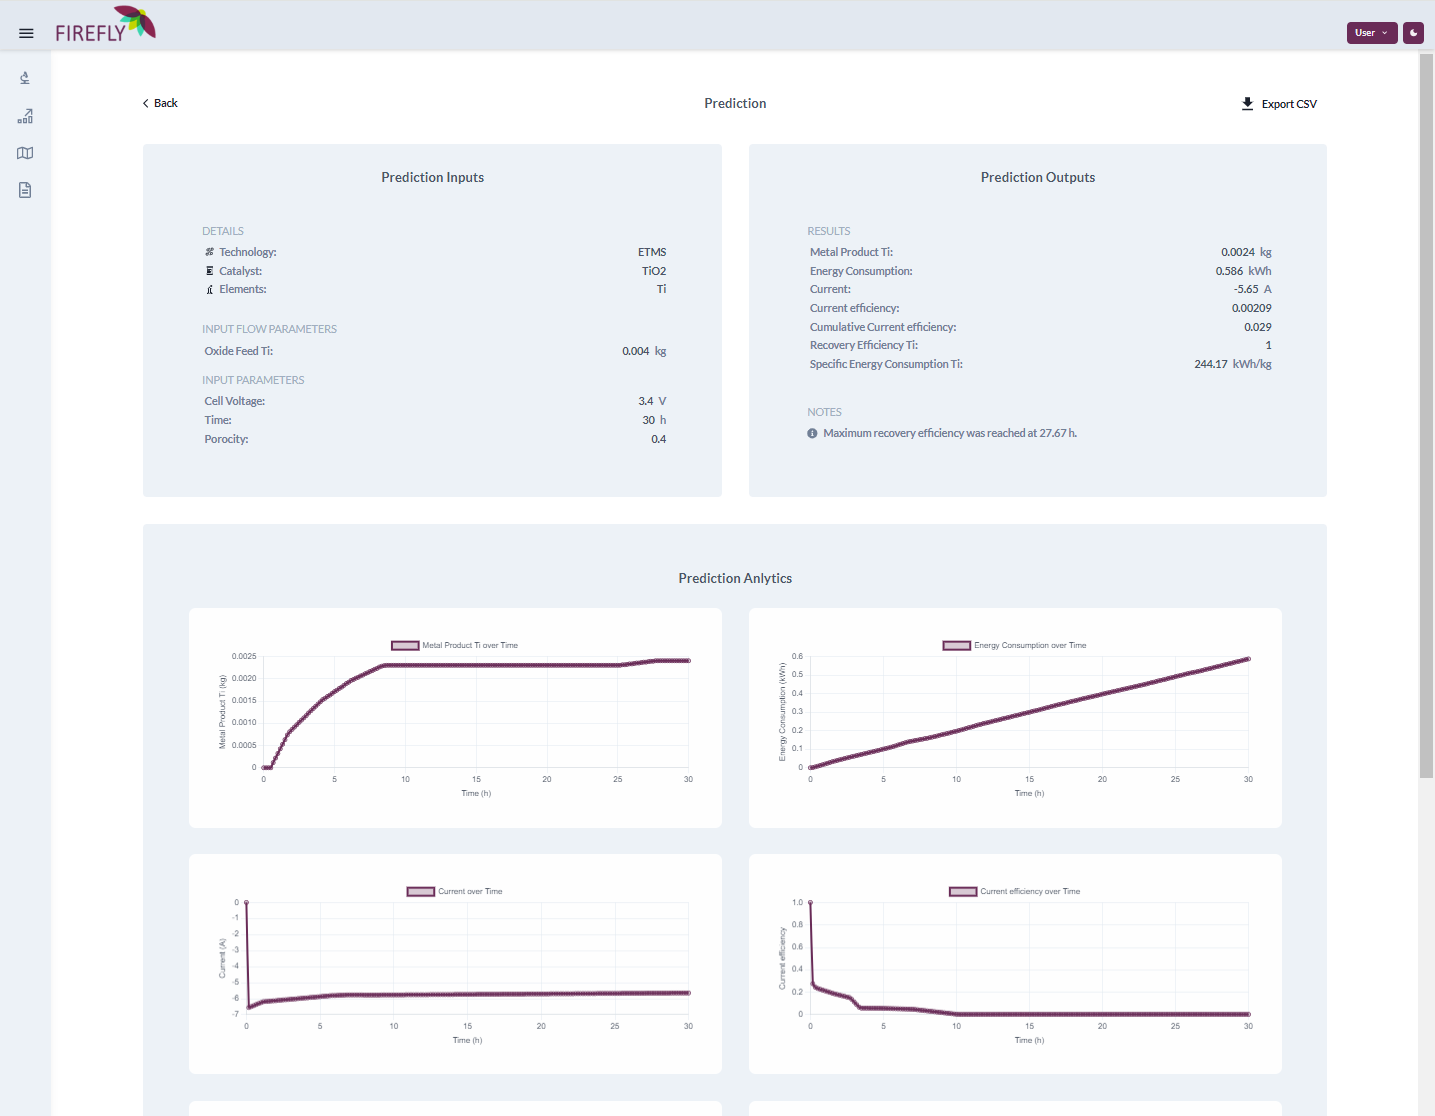Click the vertical page scrollbar thumb
This screenshot has width=1435, height=1116.
(x=1426, y=415)
